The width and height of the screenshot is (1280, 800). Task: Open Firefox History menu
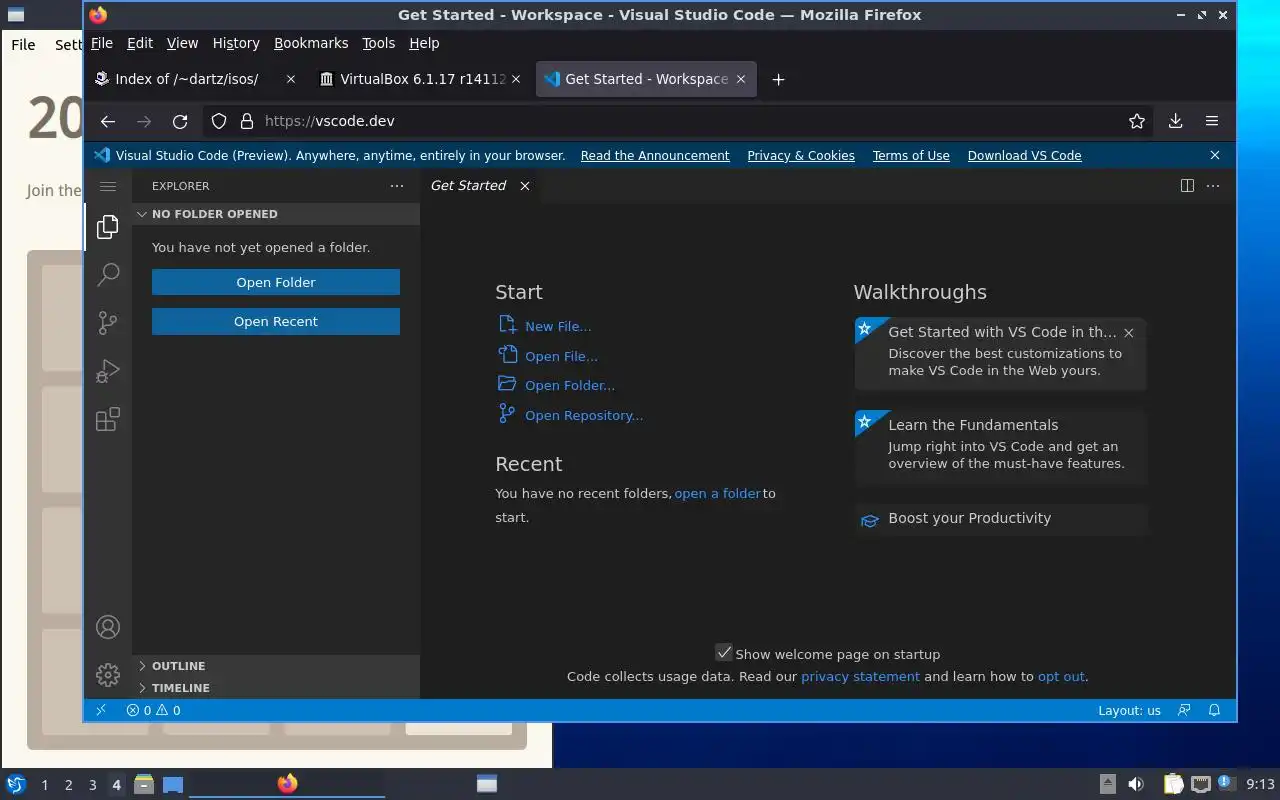pos(236,43)
